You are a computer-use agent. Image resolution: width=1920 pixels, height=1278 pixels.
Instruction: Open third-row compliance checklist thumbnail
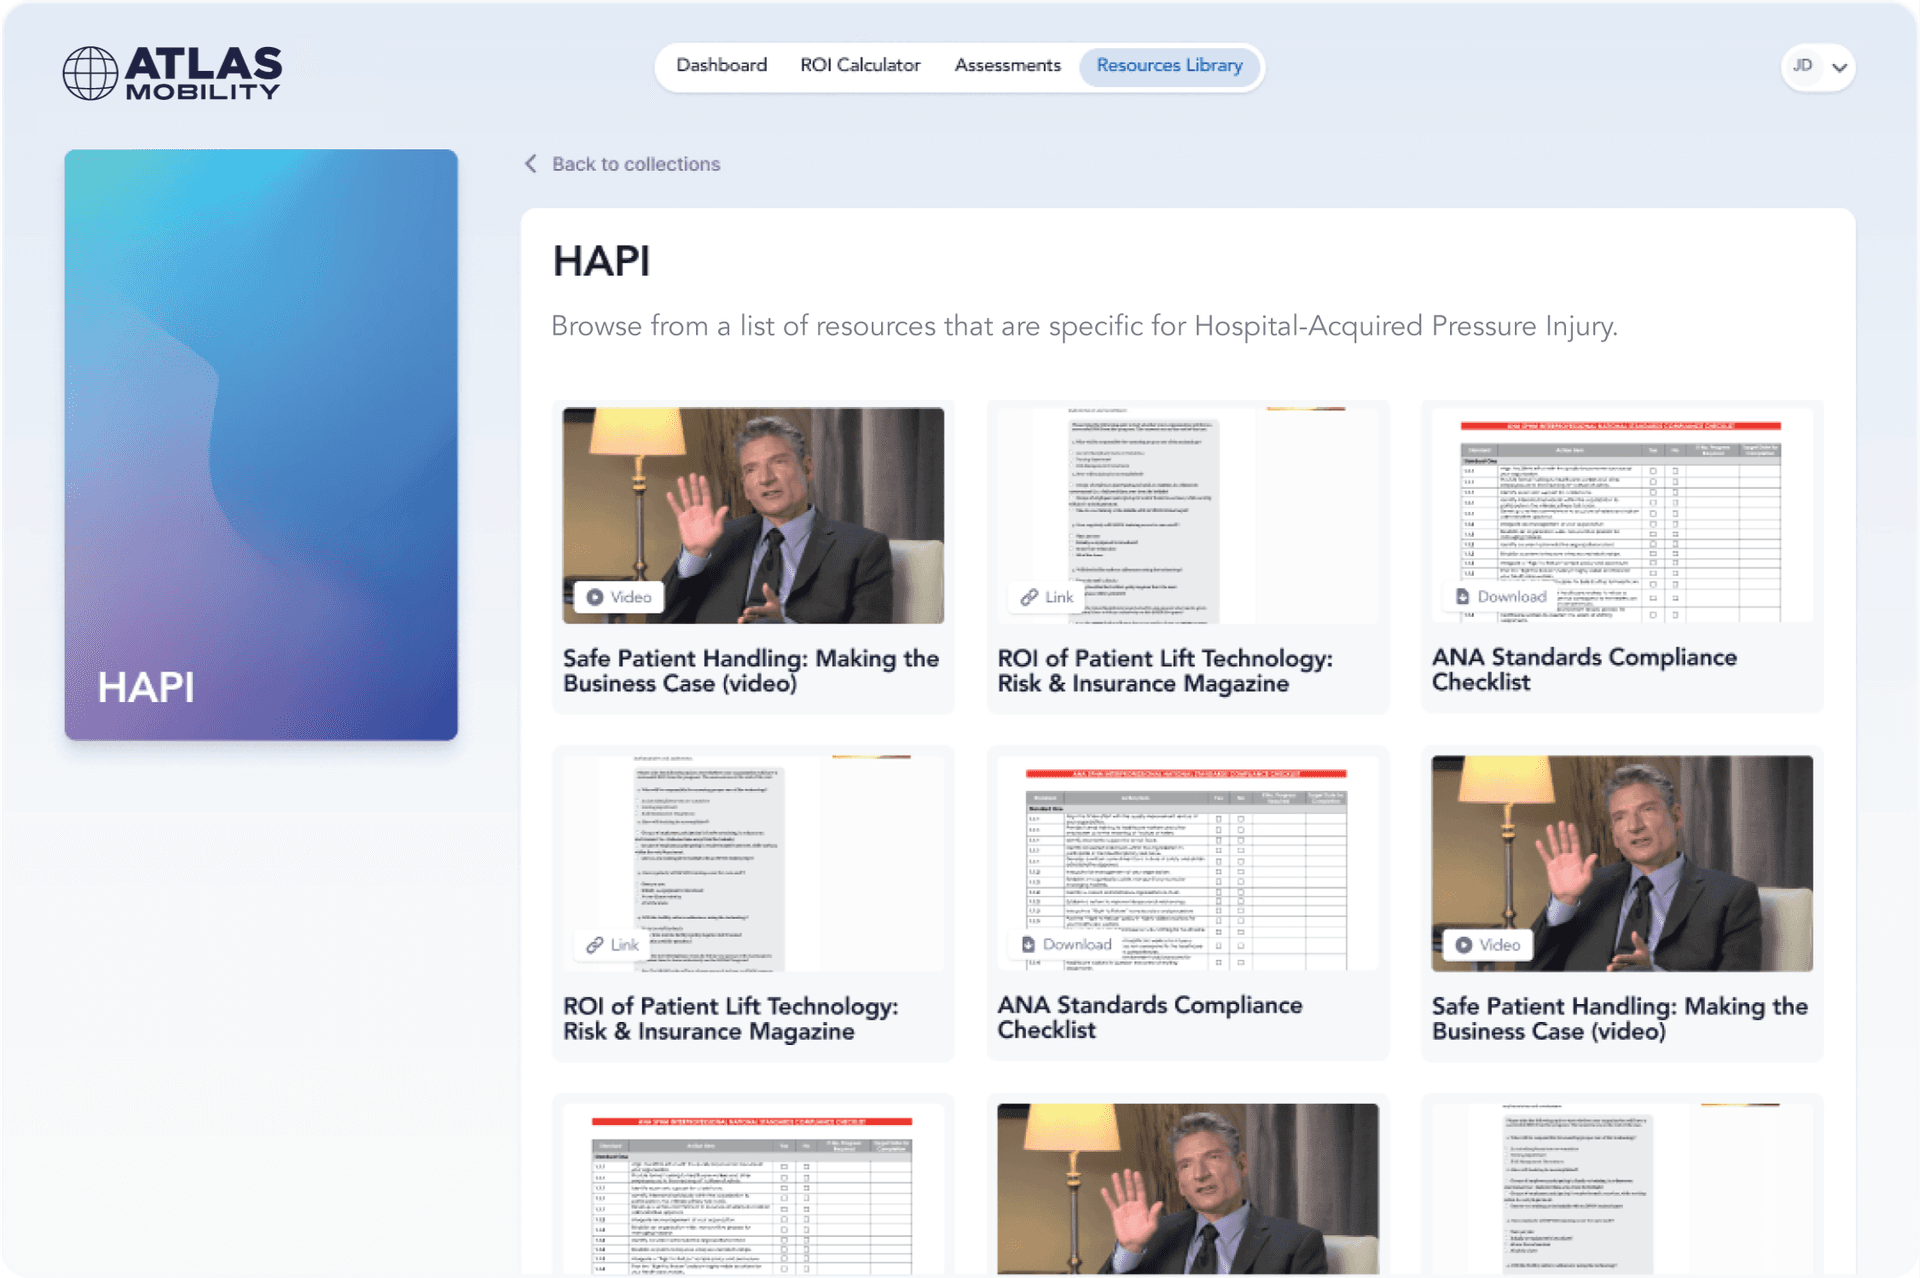pyautogui.click(x=752, y=1188)
